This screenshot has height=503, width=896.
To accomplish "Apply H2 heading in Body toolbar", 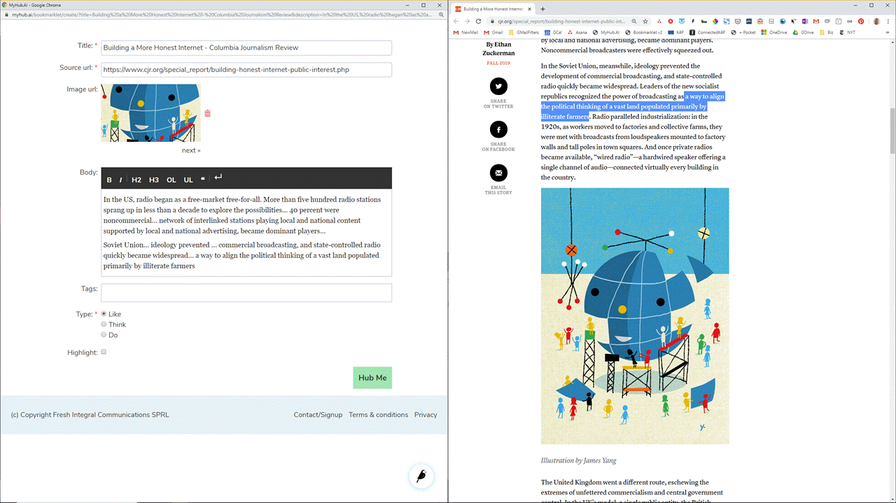I will [x=136, y=179].
